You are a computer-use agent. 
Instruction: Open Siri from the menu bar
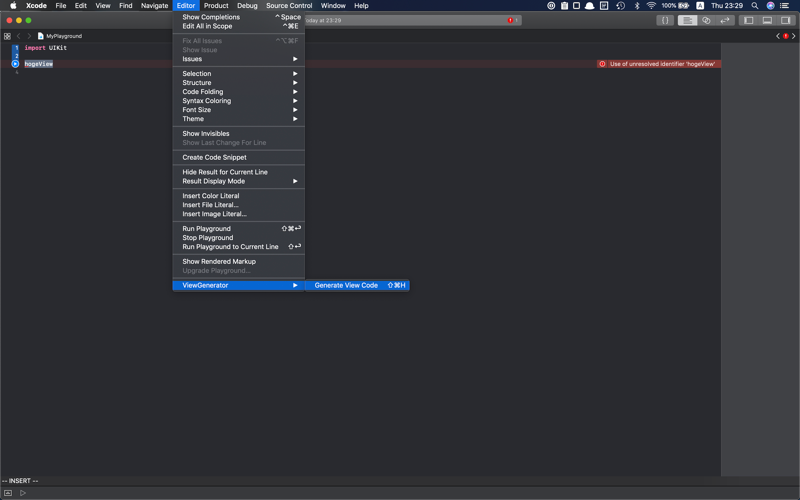point(770,6)
